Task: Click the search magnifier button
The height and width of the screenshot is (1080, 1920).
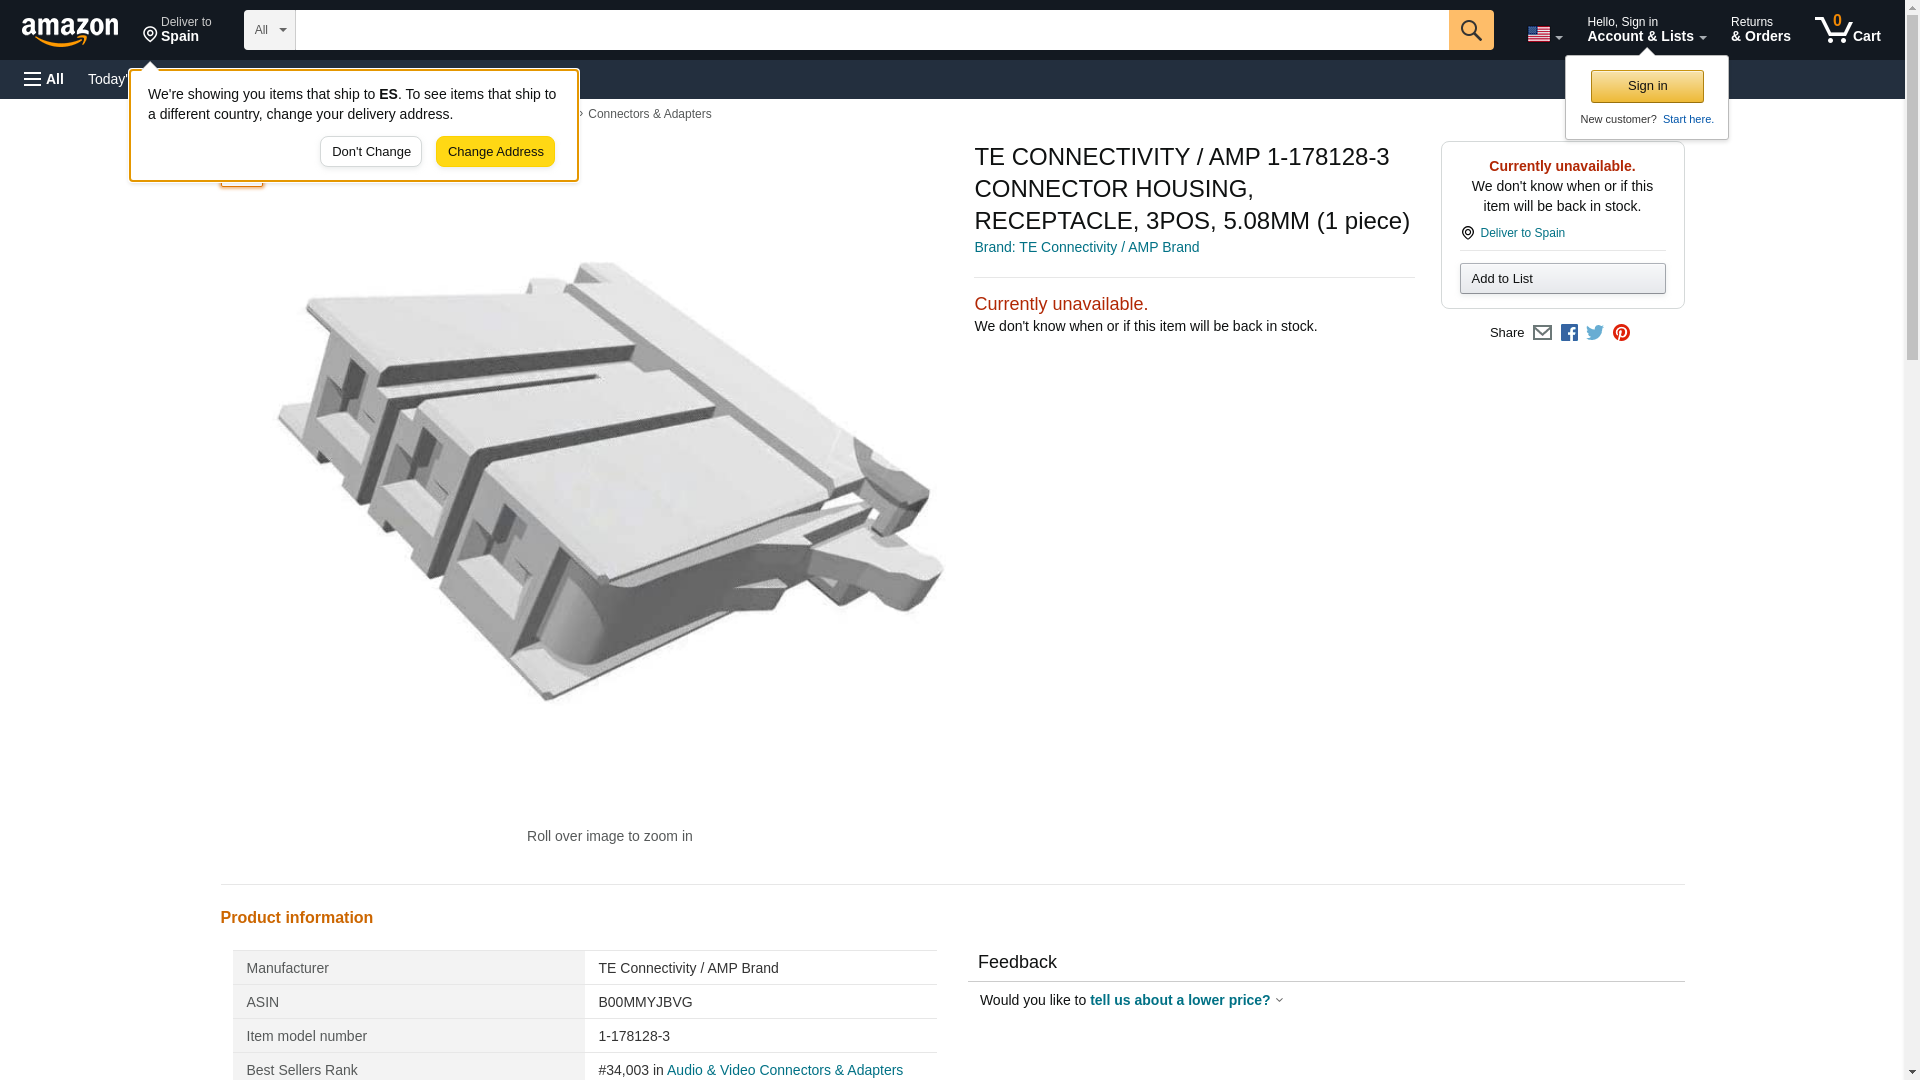Action: (x=1470, y=30)
